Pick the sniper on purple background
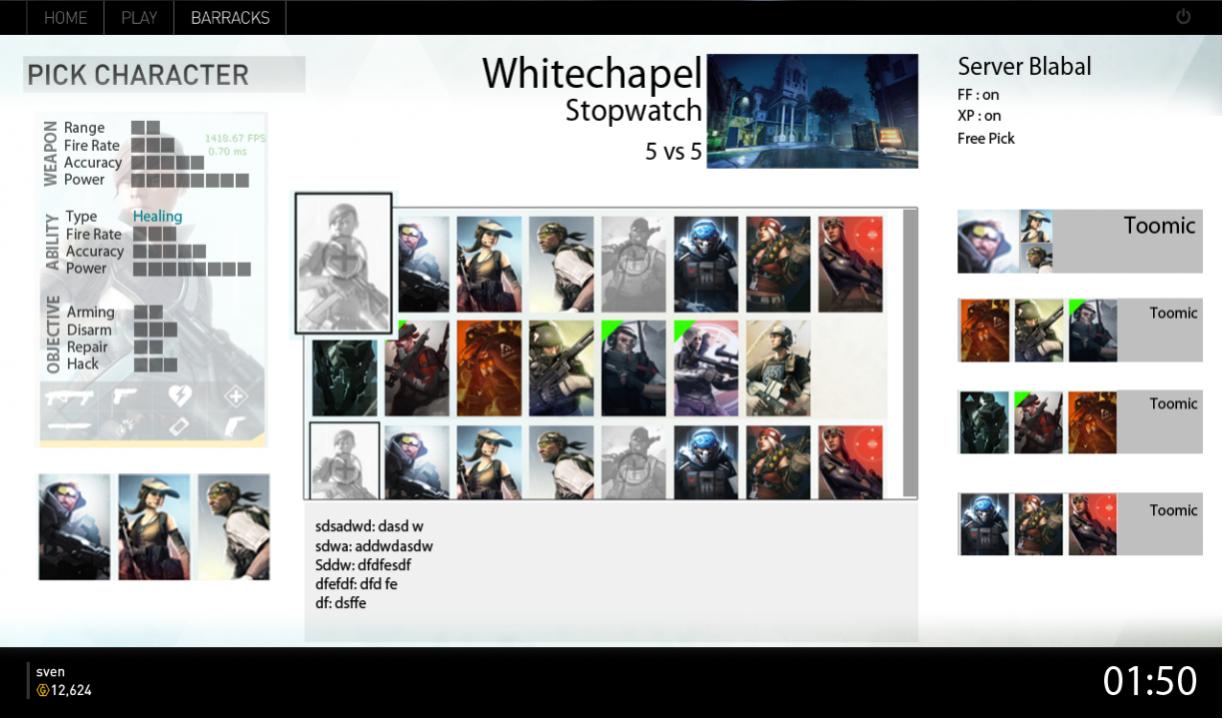Image resolution: width=1224 pixels, height=719 pixels. pos(705,368)
